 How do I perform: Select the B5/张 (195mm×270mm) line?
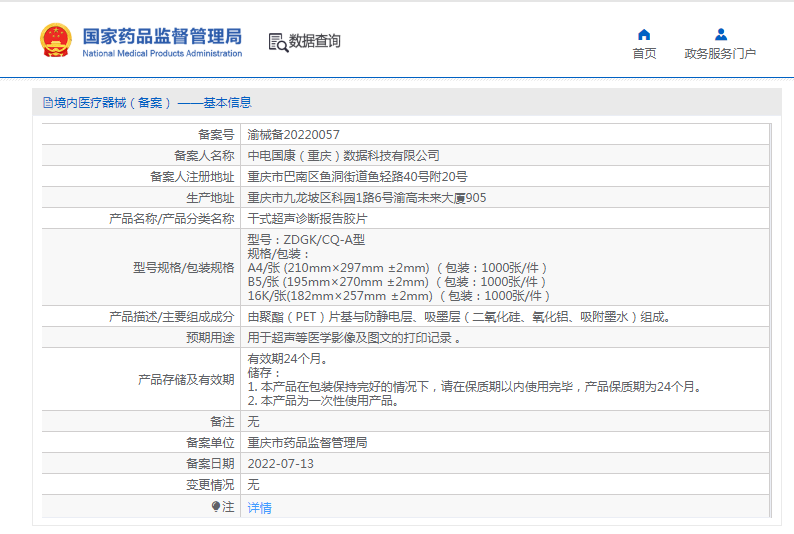(x=396, y=282)
